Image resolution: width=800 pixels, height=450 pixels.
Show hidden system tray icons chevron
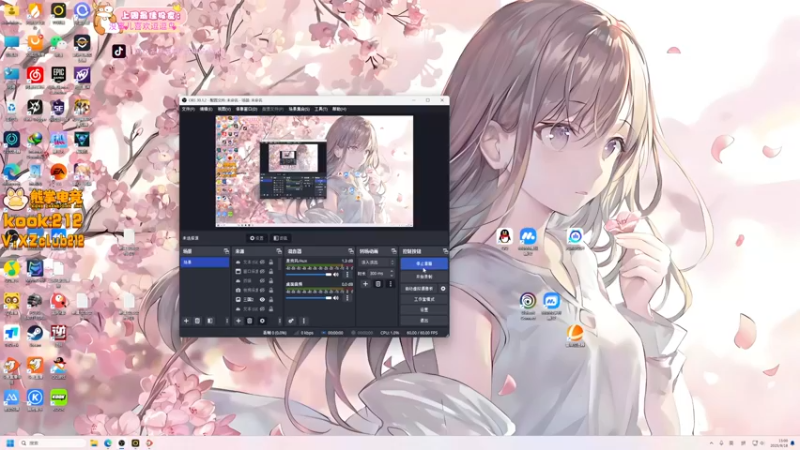tap(711, 443)
